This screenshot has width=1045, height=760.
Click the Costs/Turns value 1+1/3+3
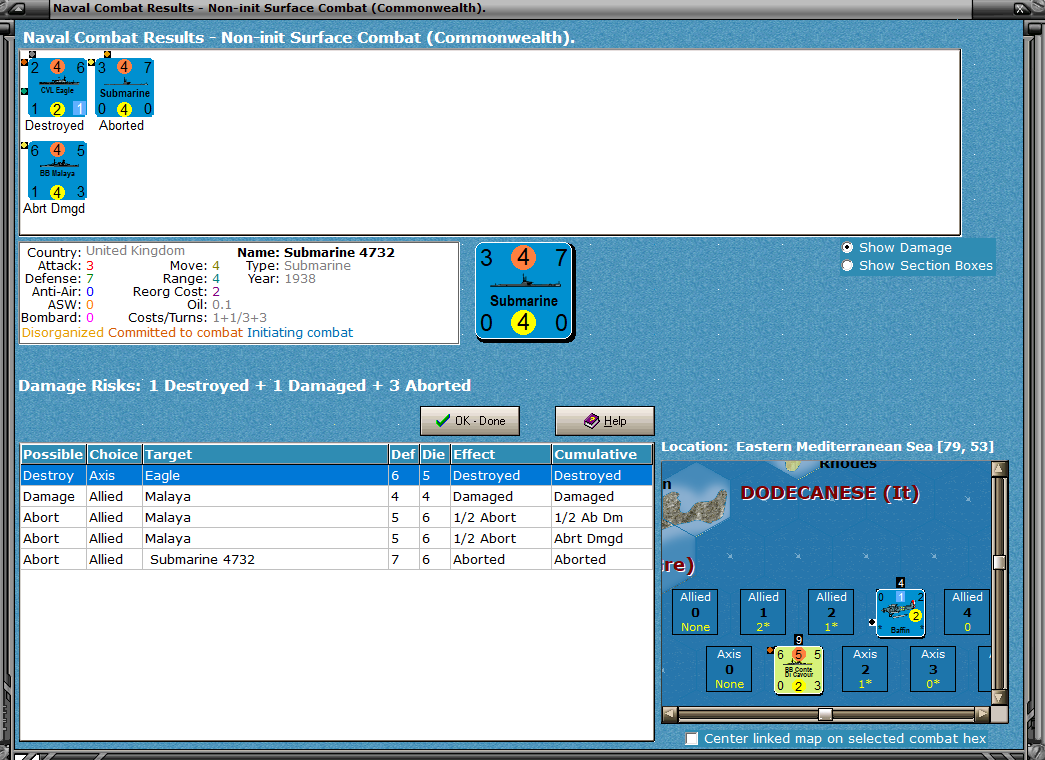point(240,318)
